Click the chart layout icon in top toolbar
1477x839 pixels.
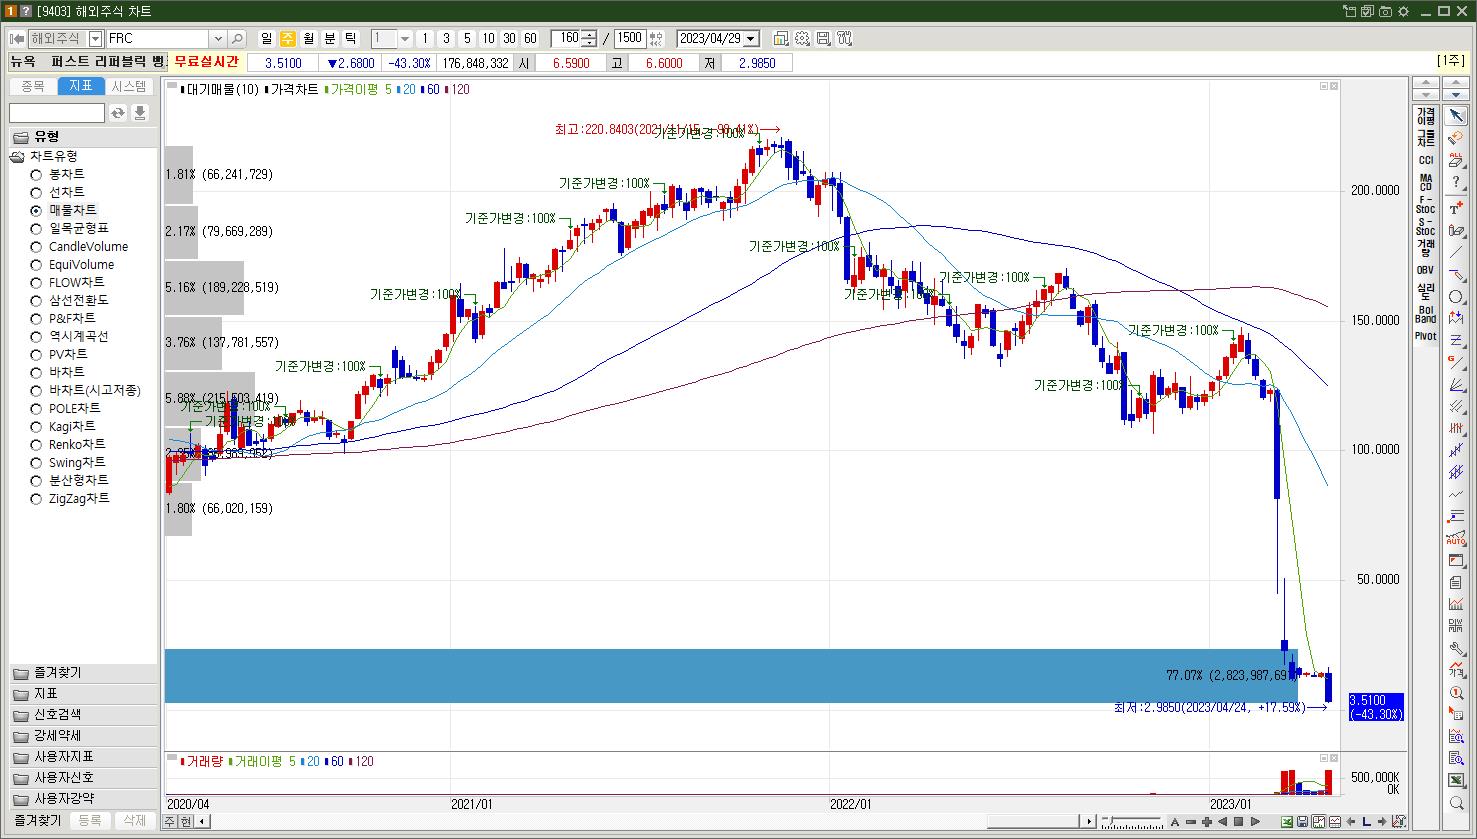pos(780,38)
